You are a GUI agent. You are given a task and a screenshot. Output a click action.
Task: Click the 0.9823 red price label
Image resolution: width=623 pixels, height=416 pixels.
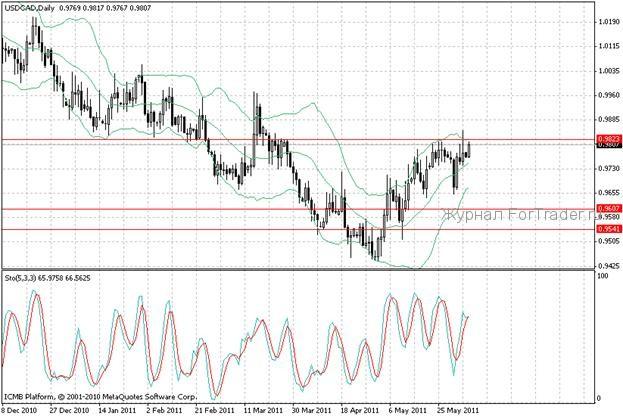(x=606, y=139)
